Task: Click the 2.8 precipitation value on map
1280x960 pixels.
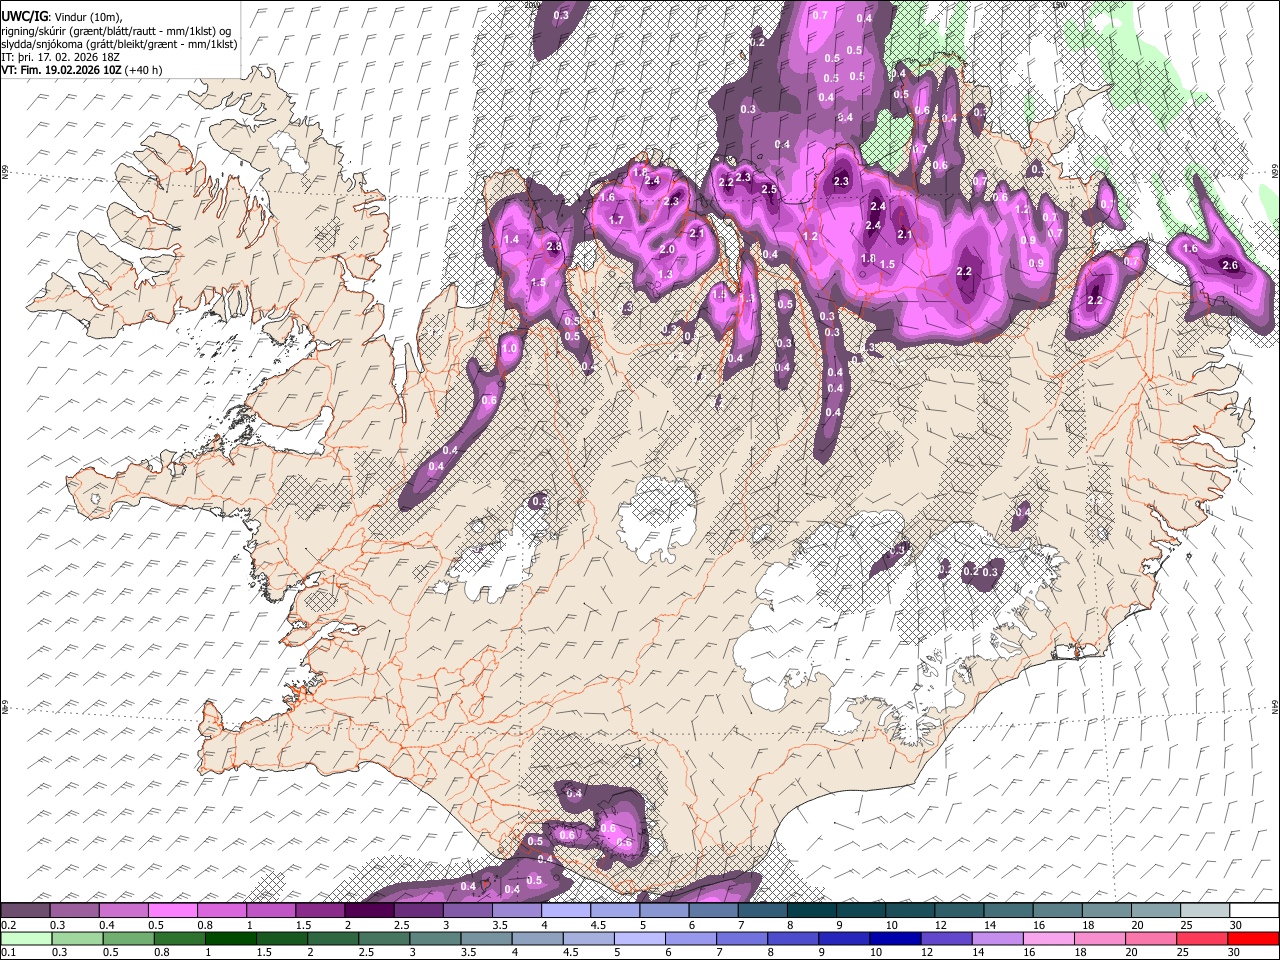Action: coord(555,246)
